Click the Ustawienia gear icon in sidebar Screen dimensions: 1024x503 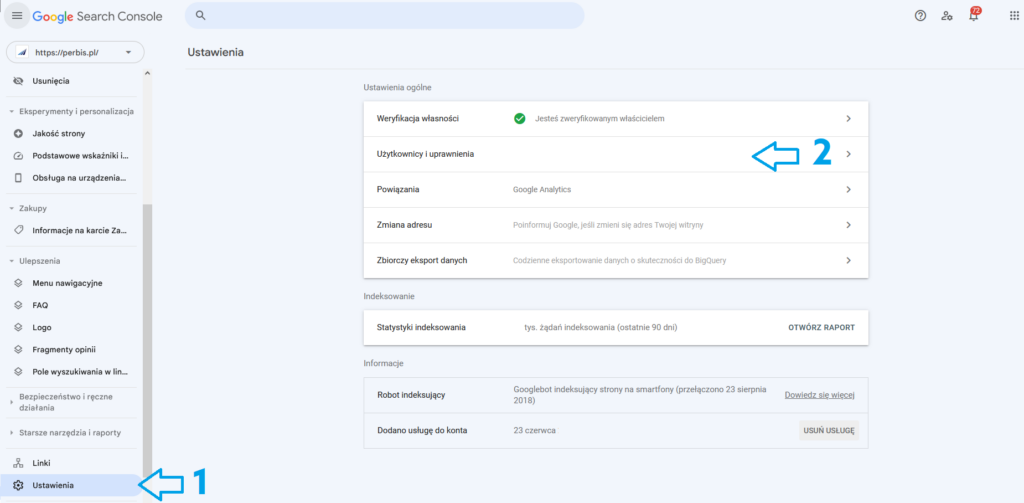(x=18, y=485)
